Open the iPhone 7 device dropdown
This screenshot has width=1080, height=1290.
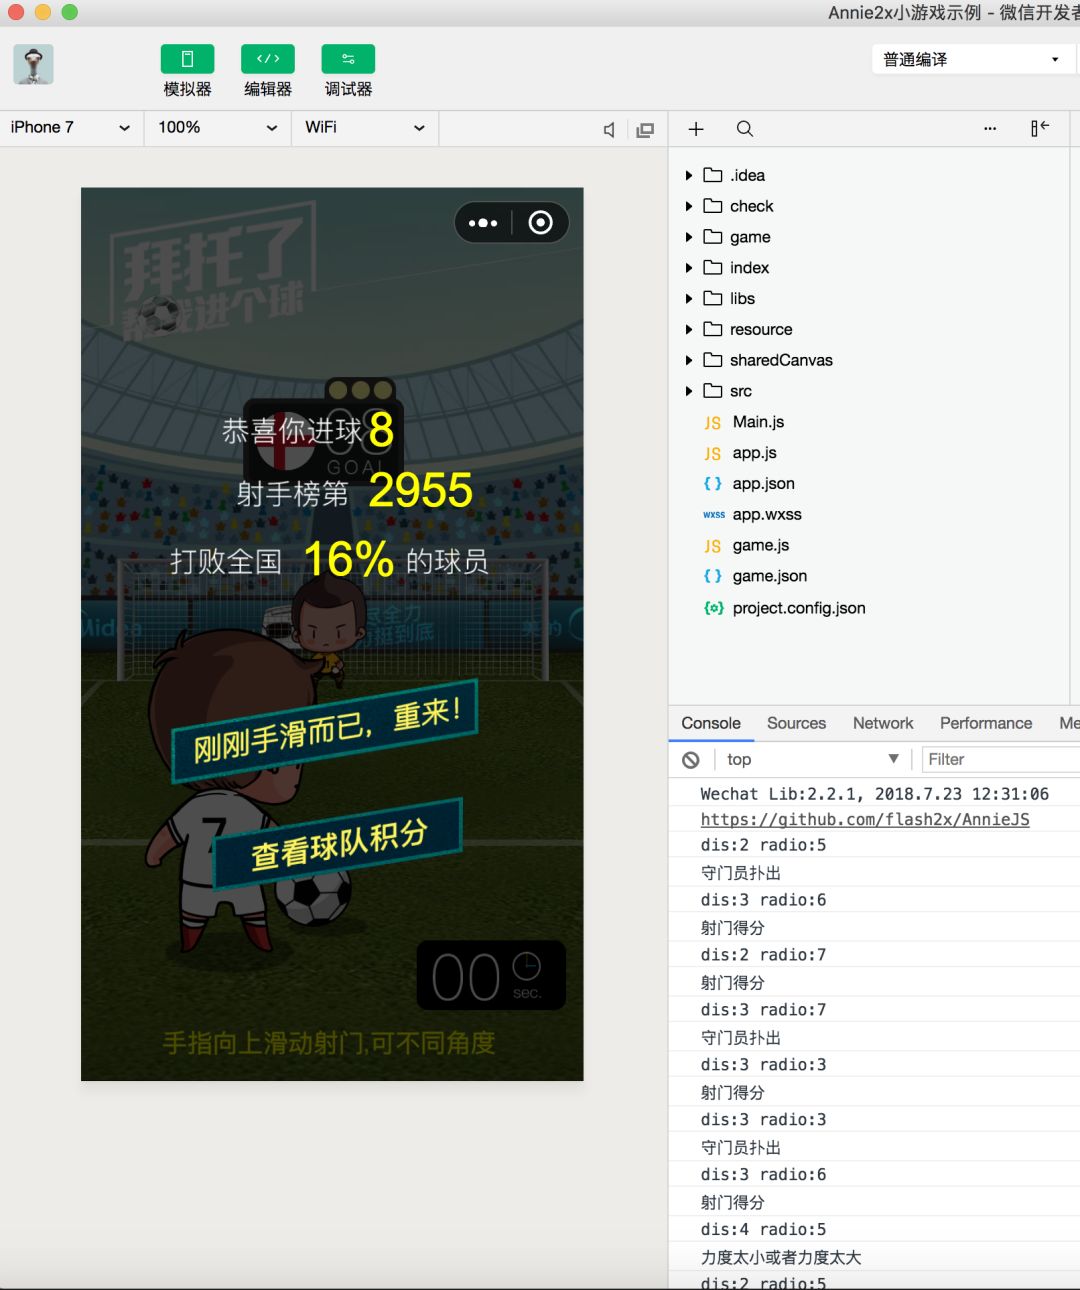click(70, 128)
